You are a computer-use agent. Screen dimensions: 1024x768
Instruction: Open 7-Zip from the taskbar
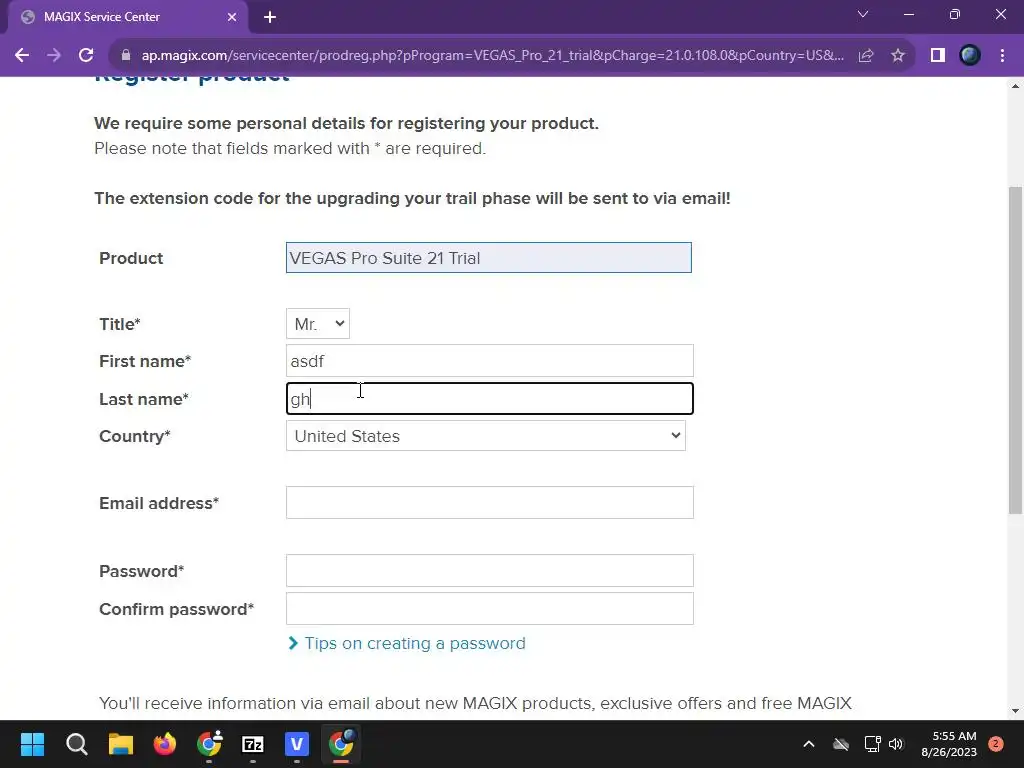253,744
